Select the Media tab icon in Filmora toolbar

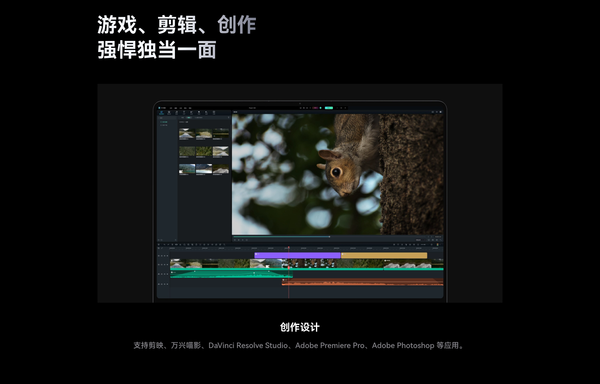(x=161, y=113)
